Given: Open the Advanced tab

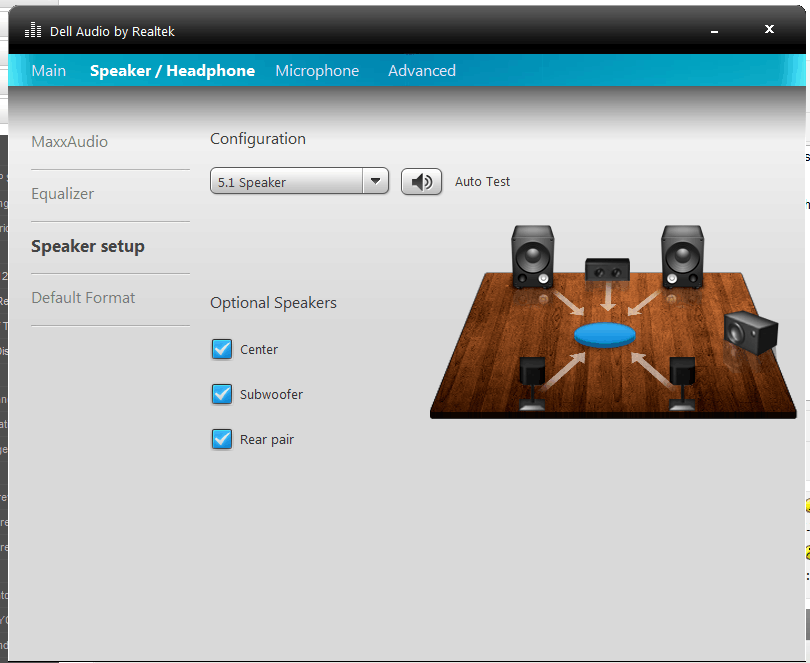Looking at the screenshot, I should coord(422,70).
